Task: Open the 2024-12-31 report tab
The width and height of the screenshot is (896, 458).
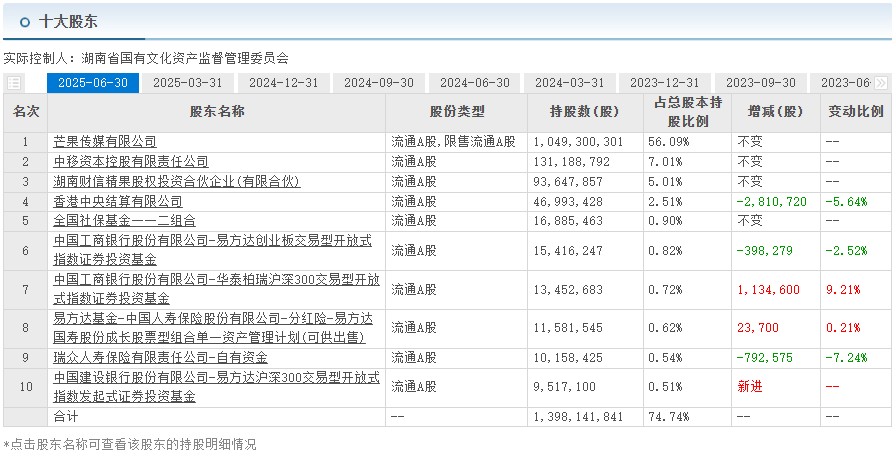Action: click(x=283, y=83)
